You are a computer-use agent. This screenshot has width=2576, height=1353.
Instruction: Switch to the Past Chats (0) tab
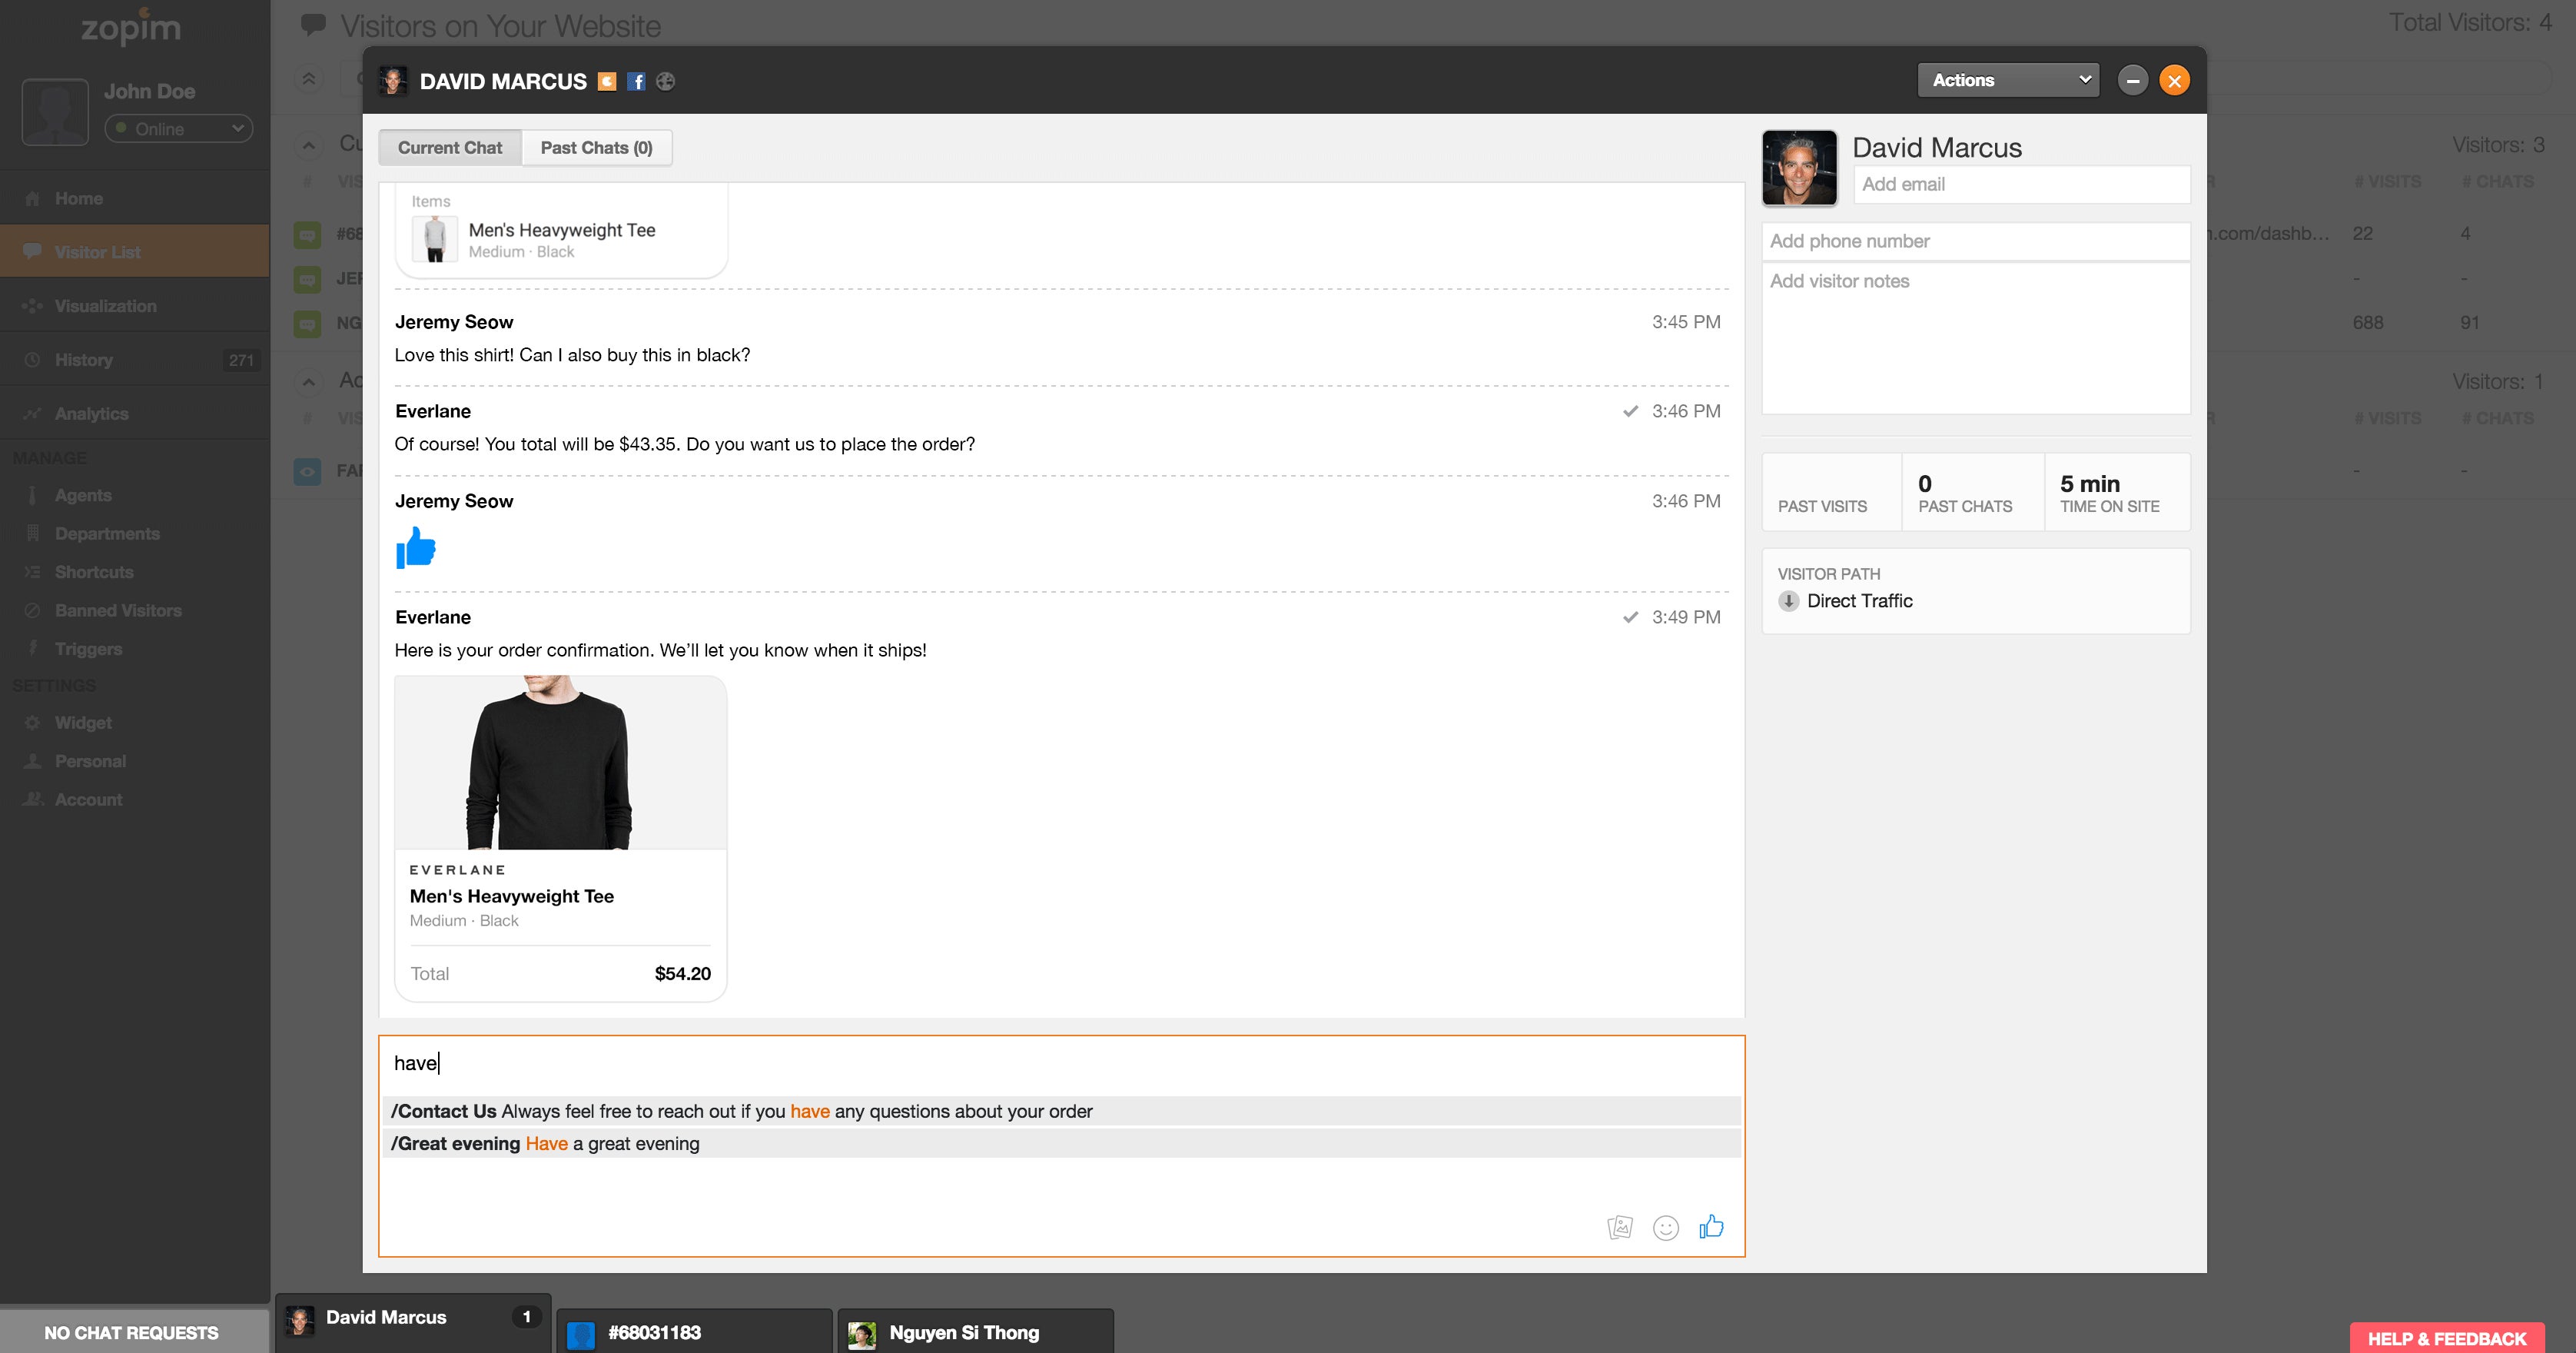coord(596,148)
